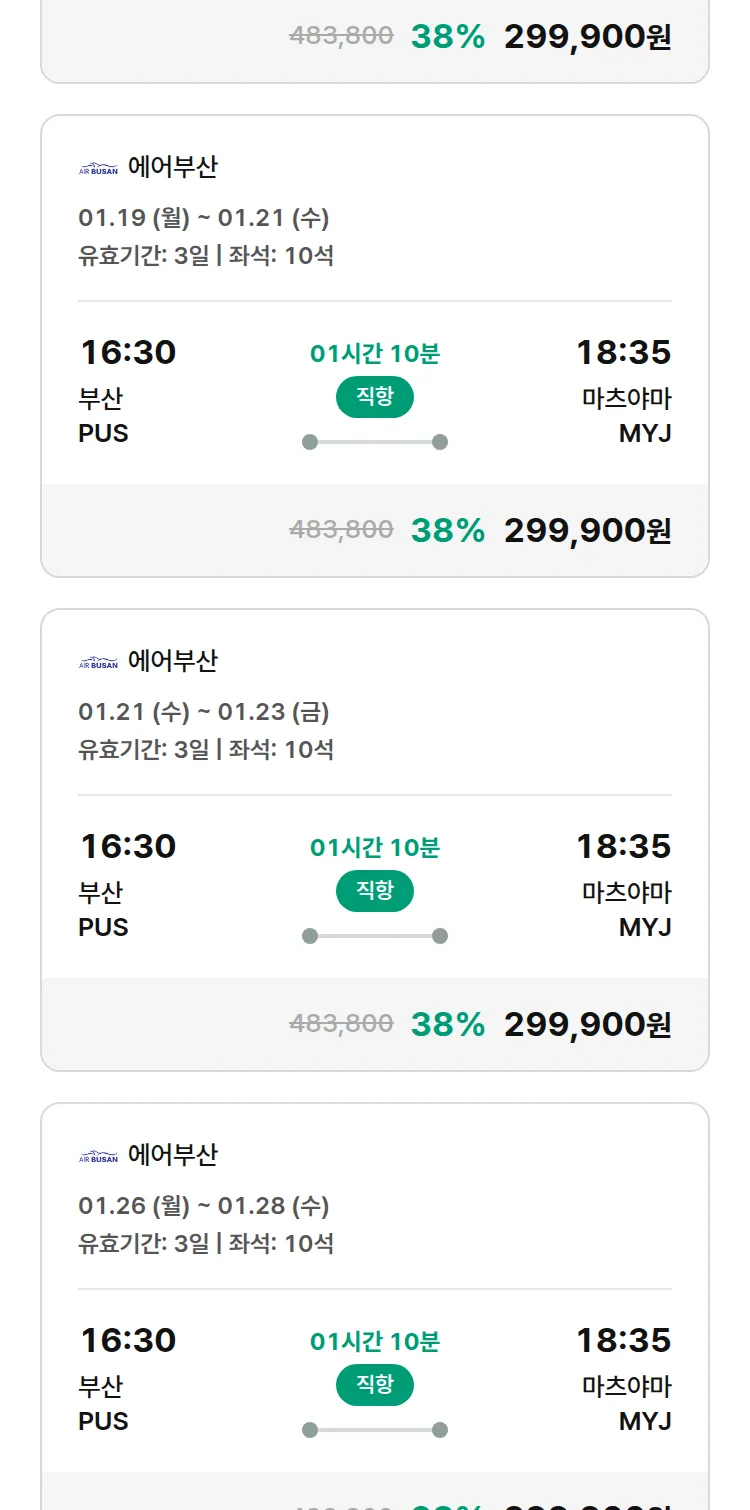This screenshot has height=1510, width=750.
Task: Tap the 직항 badge on the 01.19 flight
Action: 375,397
